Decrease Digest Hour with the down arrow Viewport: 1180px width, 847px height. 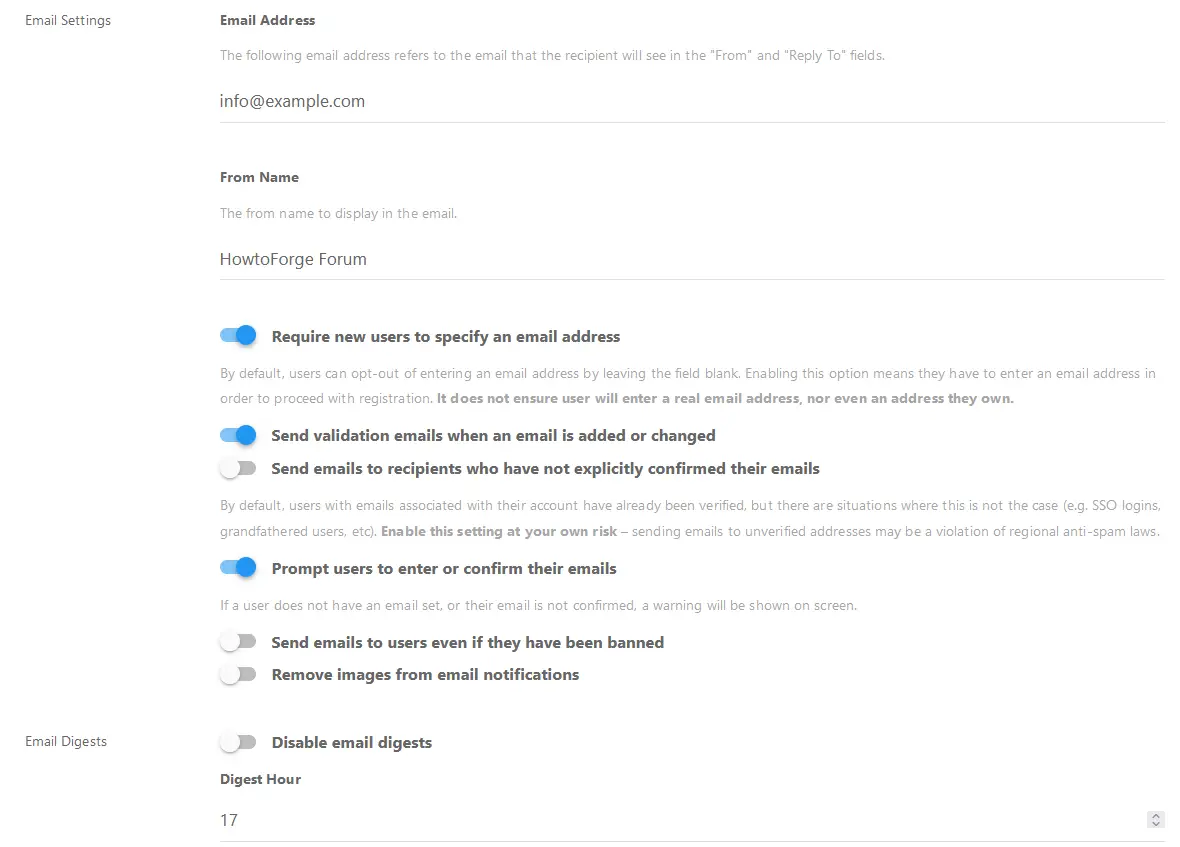point(1156,824)
